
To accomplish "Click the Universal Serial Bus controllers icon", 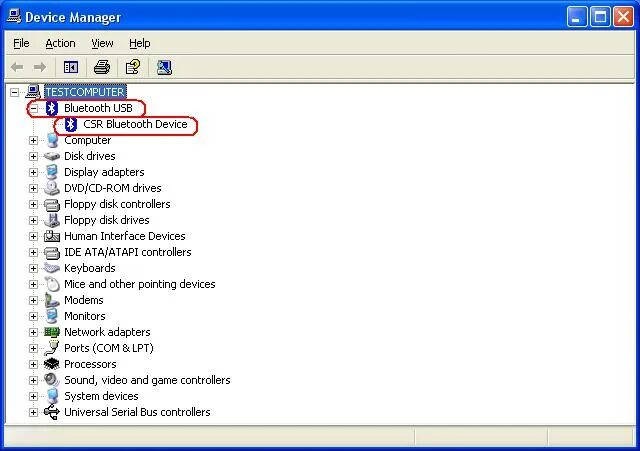I will [51, 412].
